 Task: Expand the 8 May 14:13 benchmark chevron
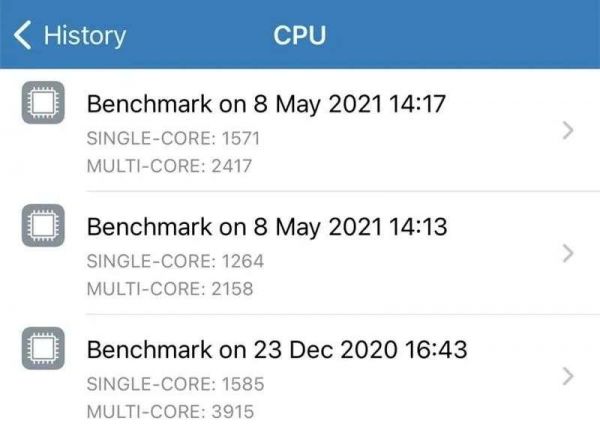pyautogui.click(x=567, y=253)
